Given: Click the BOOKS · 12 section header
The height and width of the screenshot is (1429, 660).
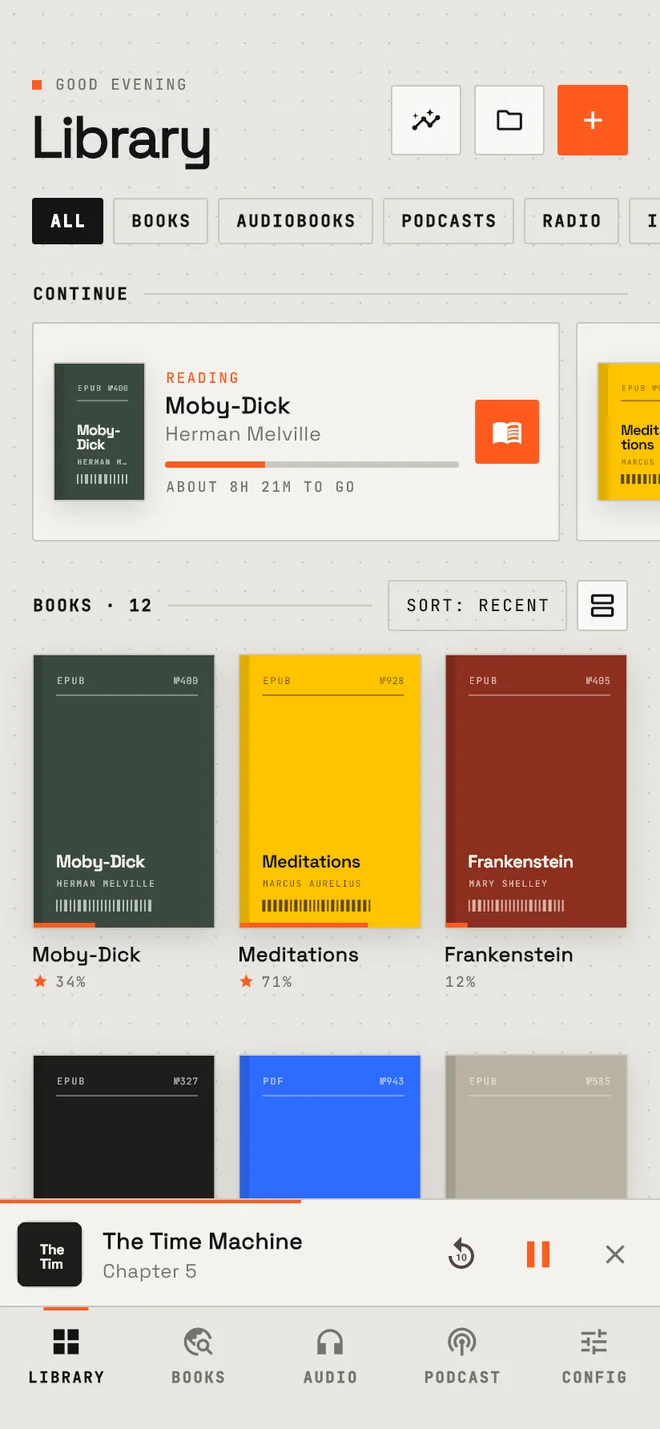Looking at the screenshot, I should tap(92, 605).
